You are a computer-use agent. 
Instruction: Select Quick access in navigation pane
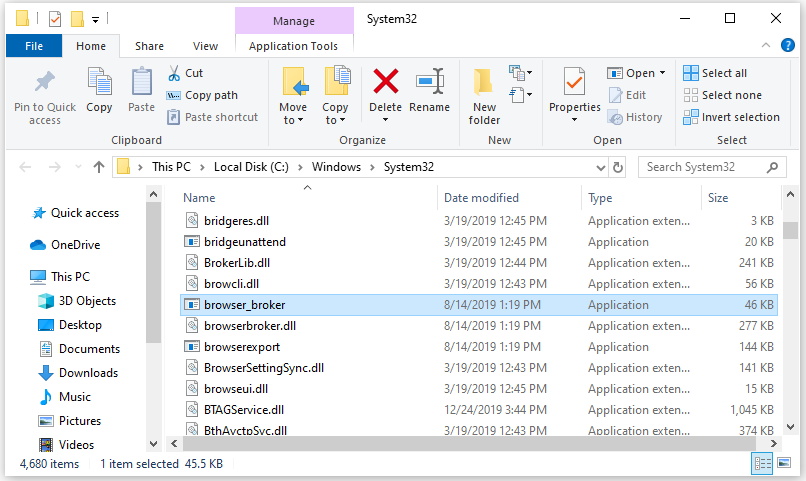[x=75, y=213]
